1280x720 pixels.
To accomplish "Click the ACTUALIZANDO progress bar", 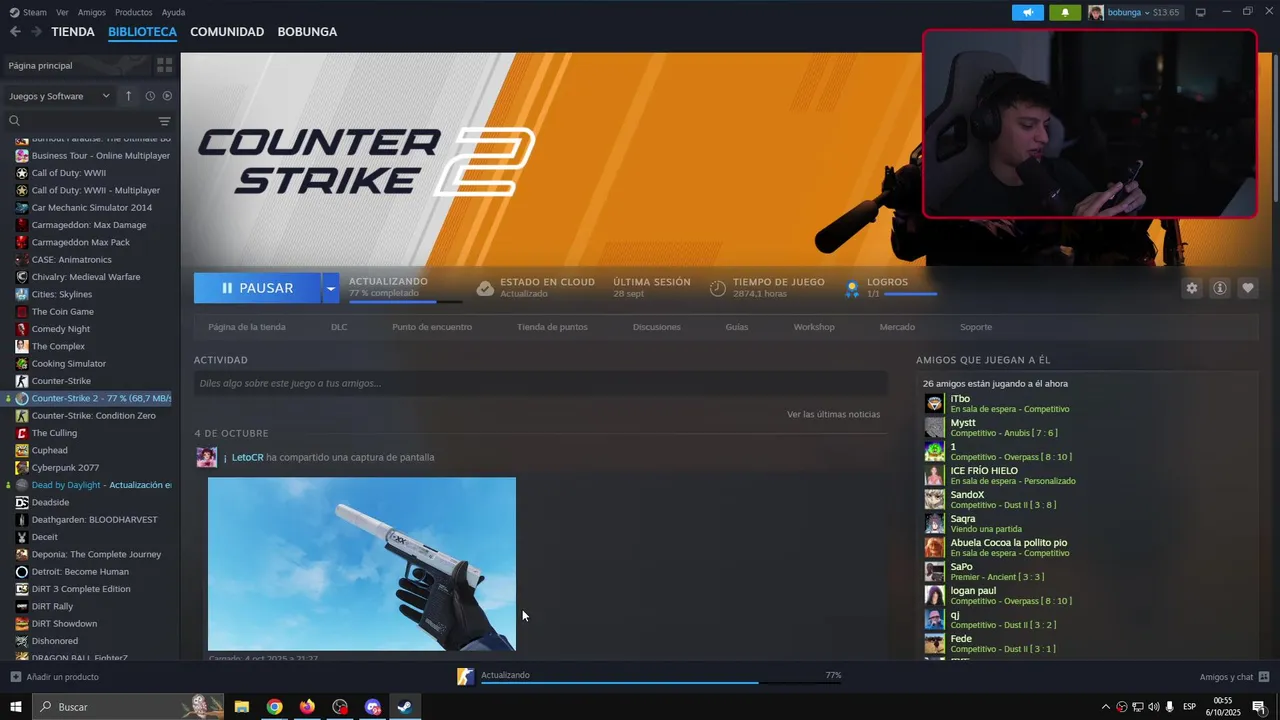I will [x=405, y=301].
